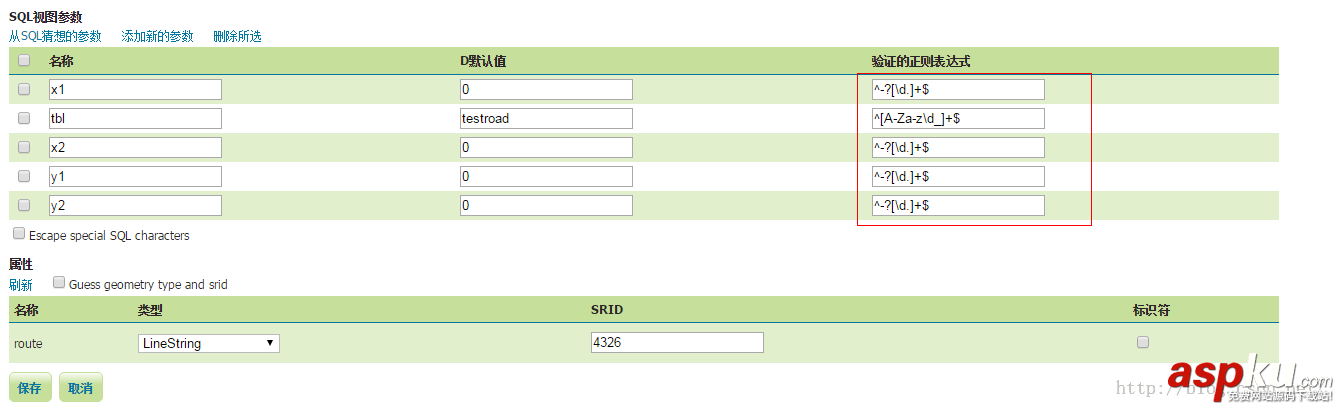Focus the default value field for y1
The height and width of the screenshot is (408, 1338).
pos(546,176)
